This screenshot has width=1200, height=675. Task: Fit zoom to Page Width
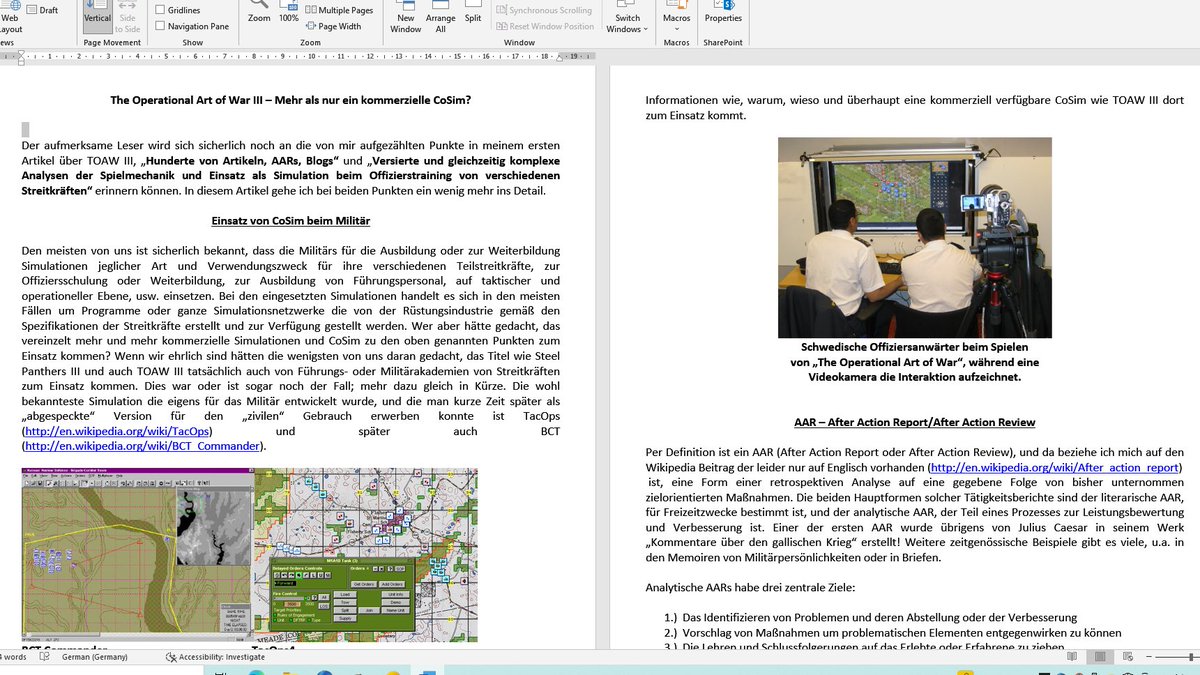coord(334,26)
